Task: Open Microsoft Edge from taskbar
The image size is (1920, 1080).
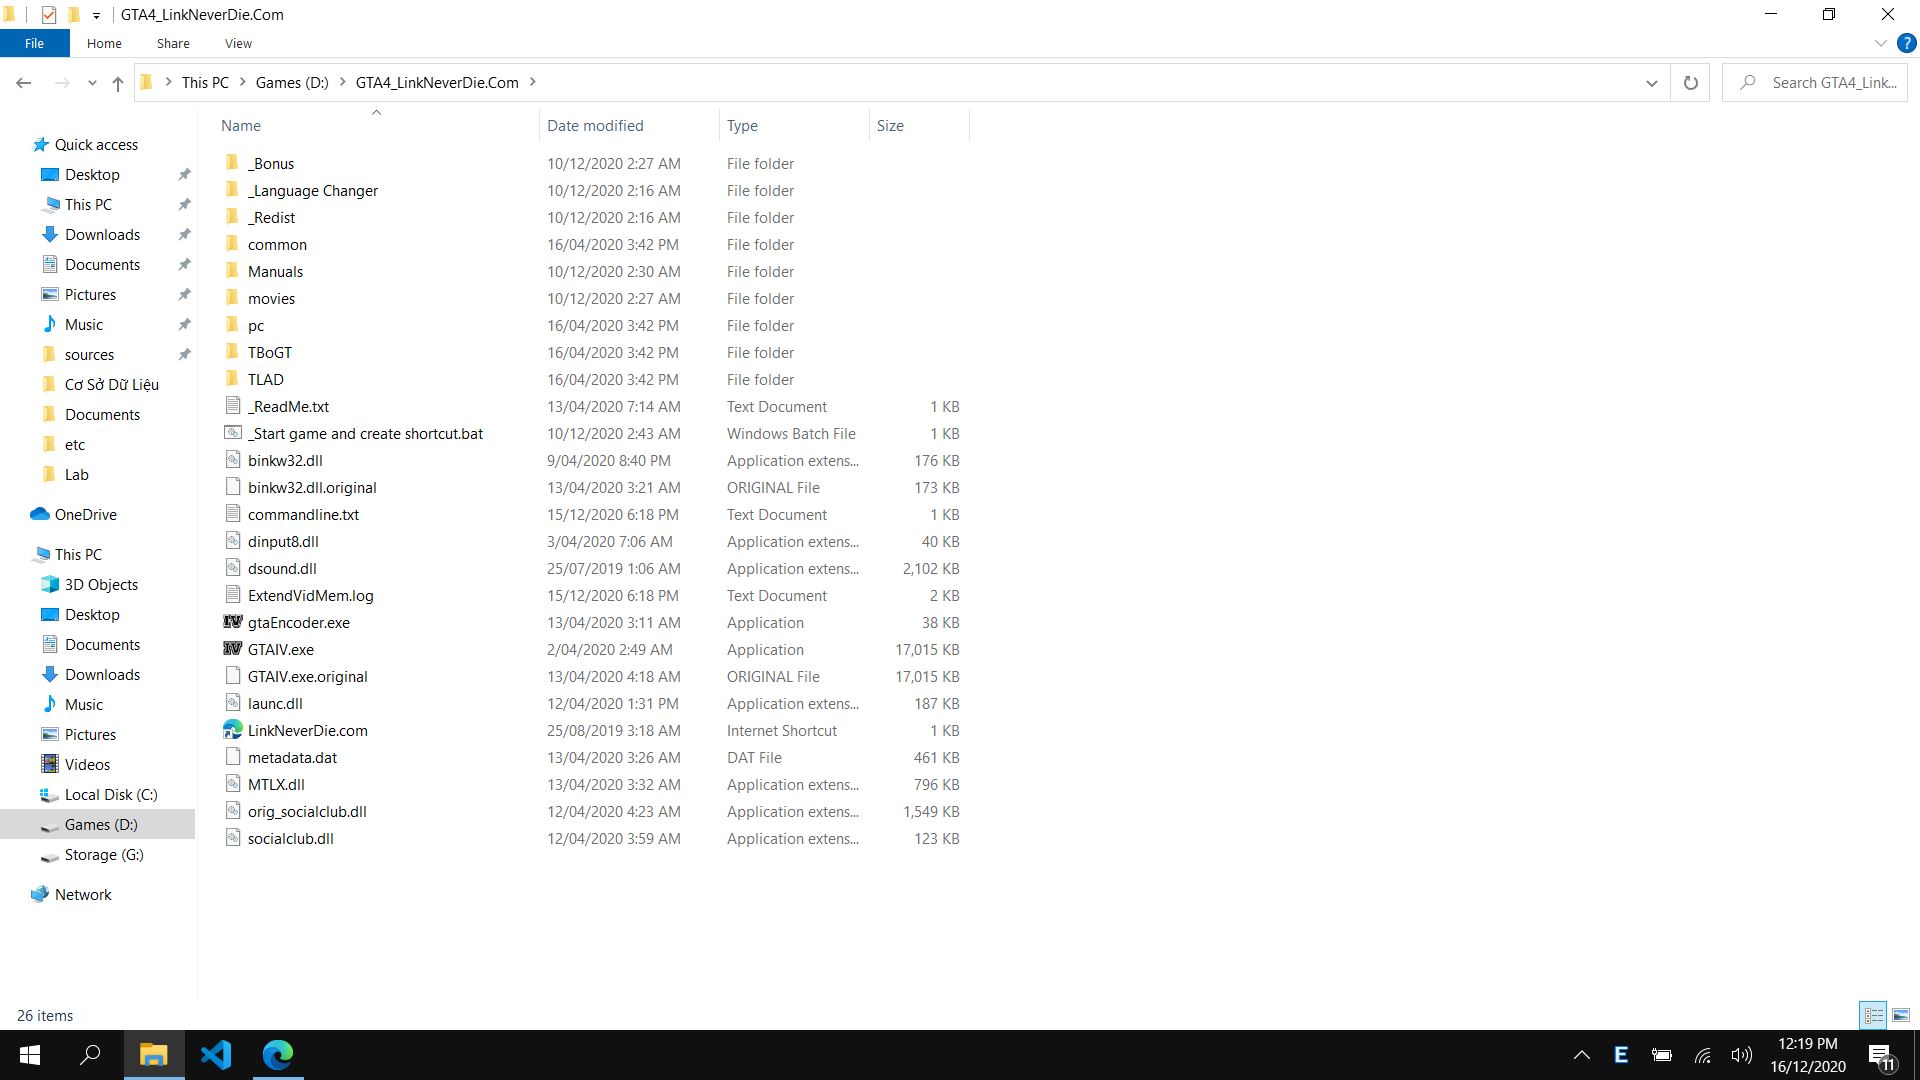Action: tap(278, 1055)
